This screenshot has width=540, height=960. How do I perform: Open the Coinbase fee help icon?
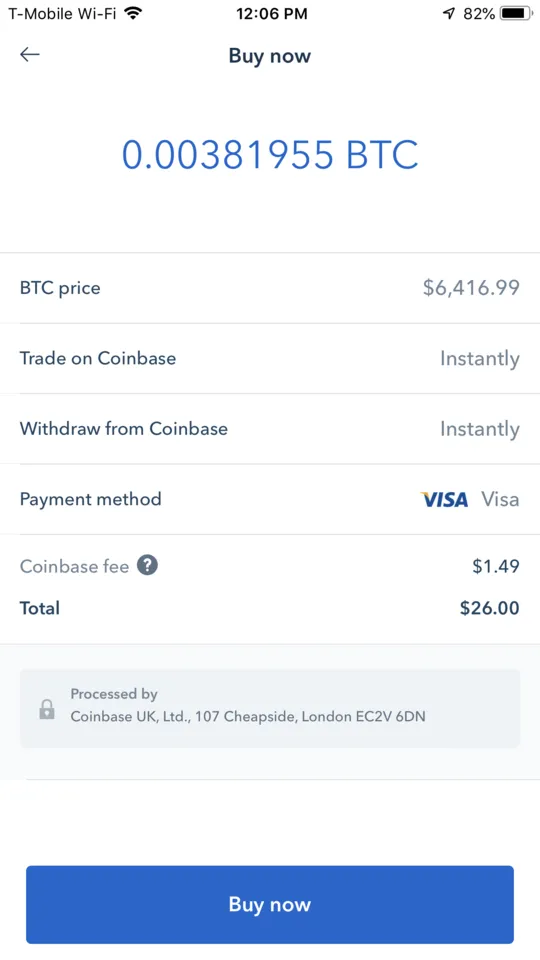click(147, 565)
